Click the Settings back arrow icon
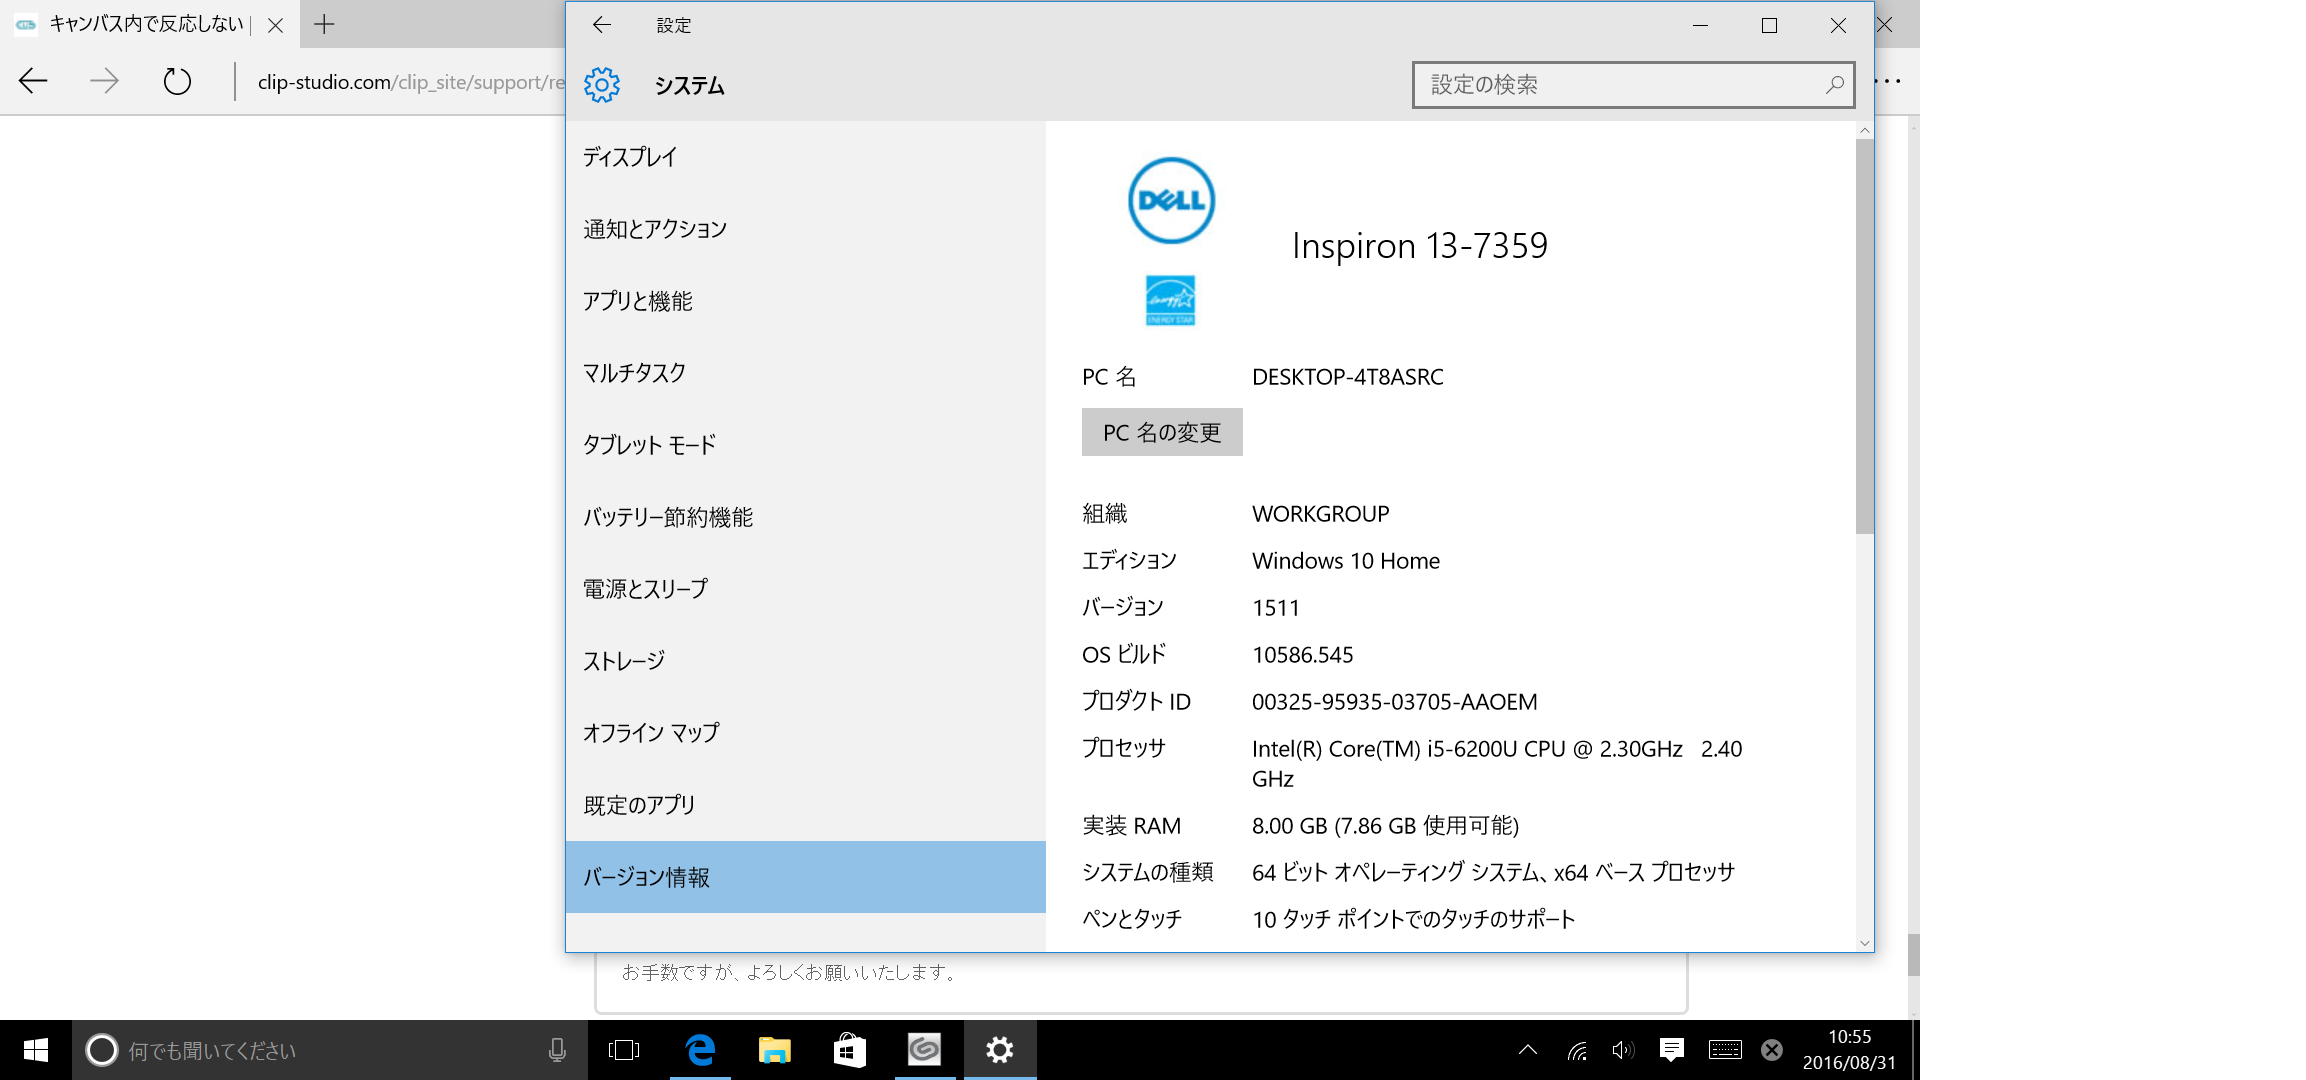This screenshot has height=1080, width=2306. [x=601, y=25]
